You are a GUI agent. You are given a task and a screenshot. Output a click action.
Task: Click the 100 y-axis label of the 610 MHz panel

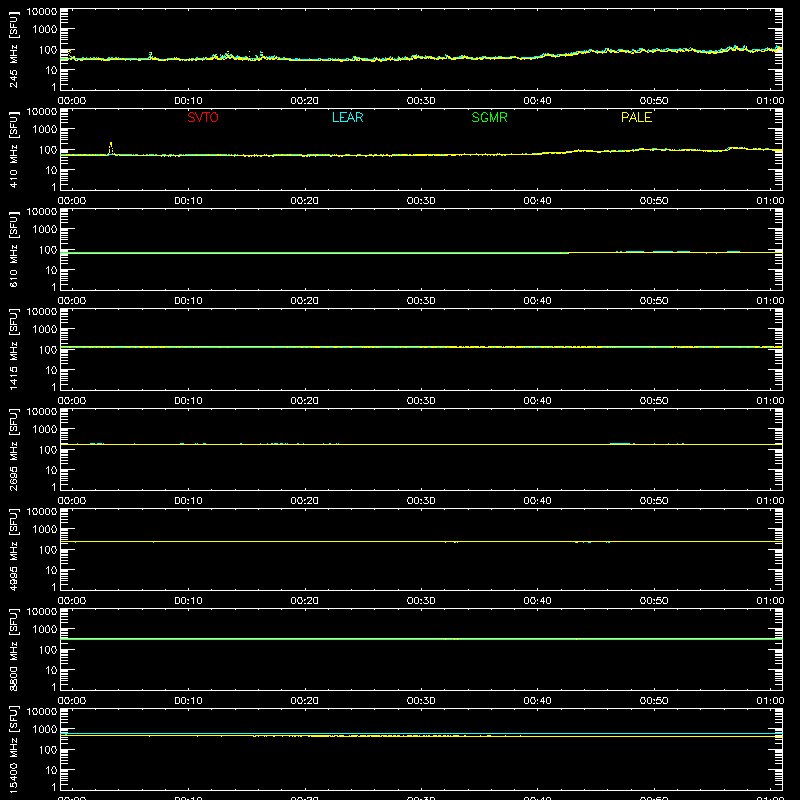pos(48,250)
